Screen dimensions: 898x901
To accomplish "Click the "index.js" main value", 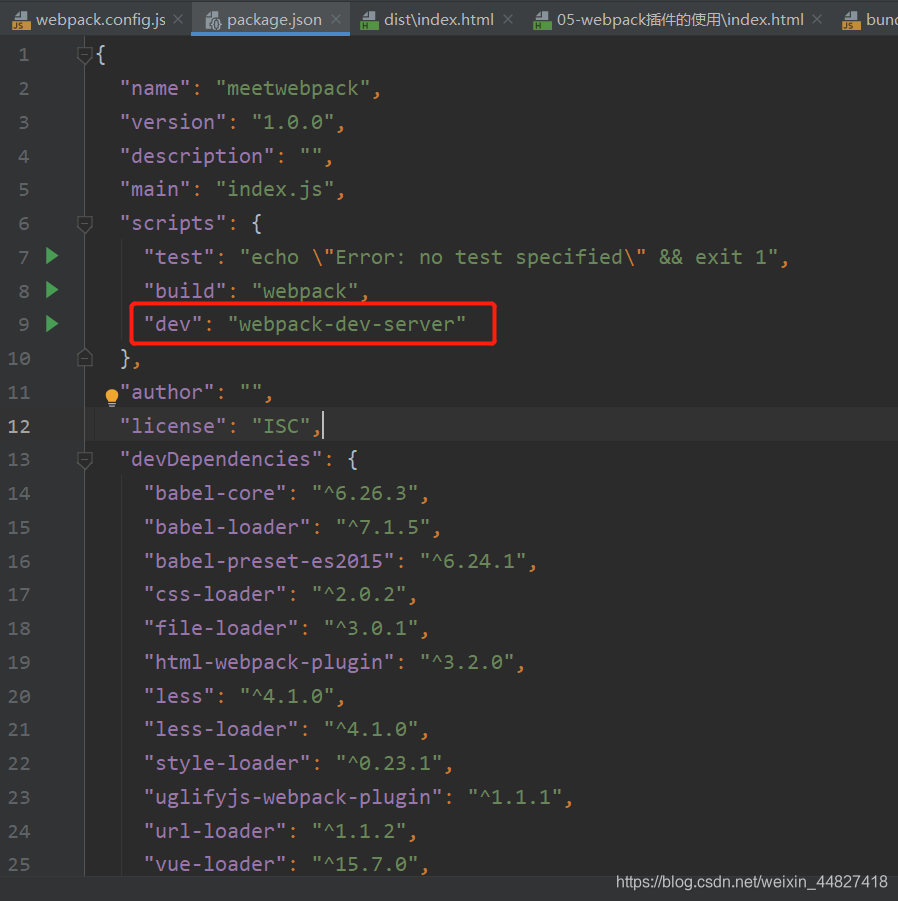I will click(275, 190).
